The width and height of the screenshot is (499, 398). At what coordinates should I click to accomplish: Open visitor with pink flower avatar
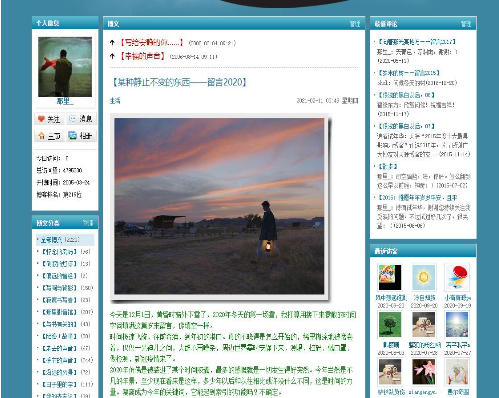coord(423,372)
